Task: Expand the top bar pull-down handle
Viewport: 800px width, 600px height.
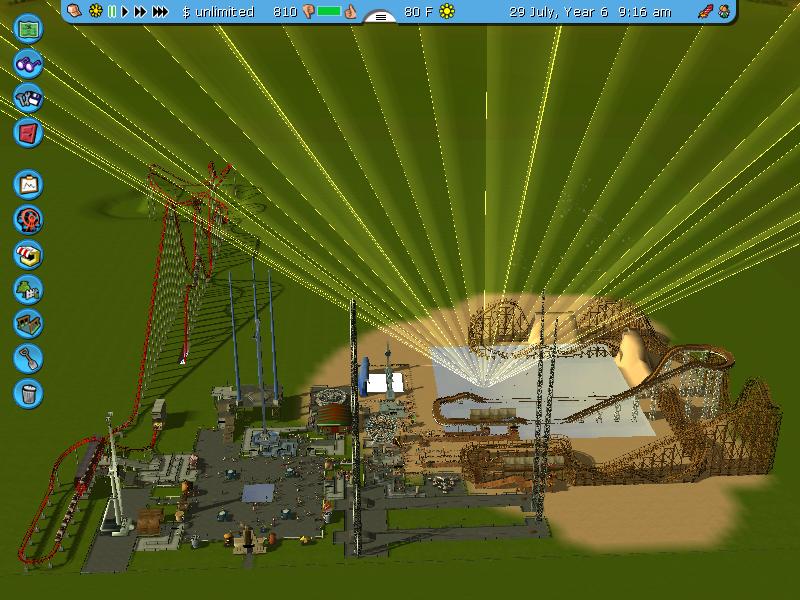Action: click(x=381, y=17)
